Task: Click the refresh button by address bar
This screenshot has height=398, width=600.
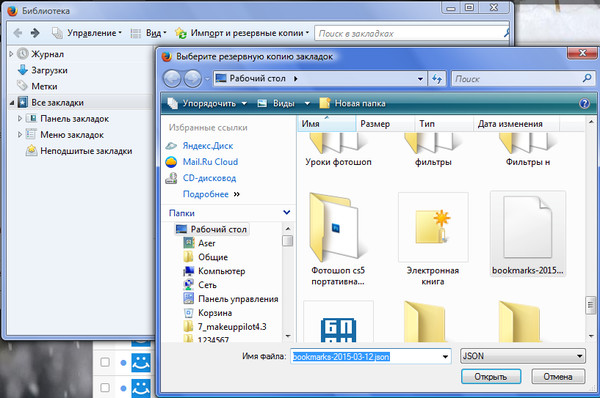Action: pos(437,79)
